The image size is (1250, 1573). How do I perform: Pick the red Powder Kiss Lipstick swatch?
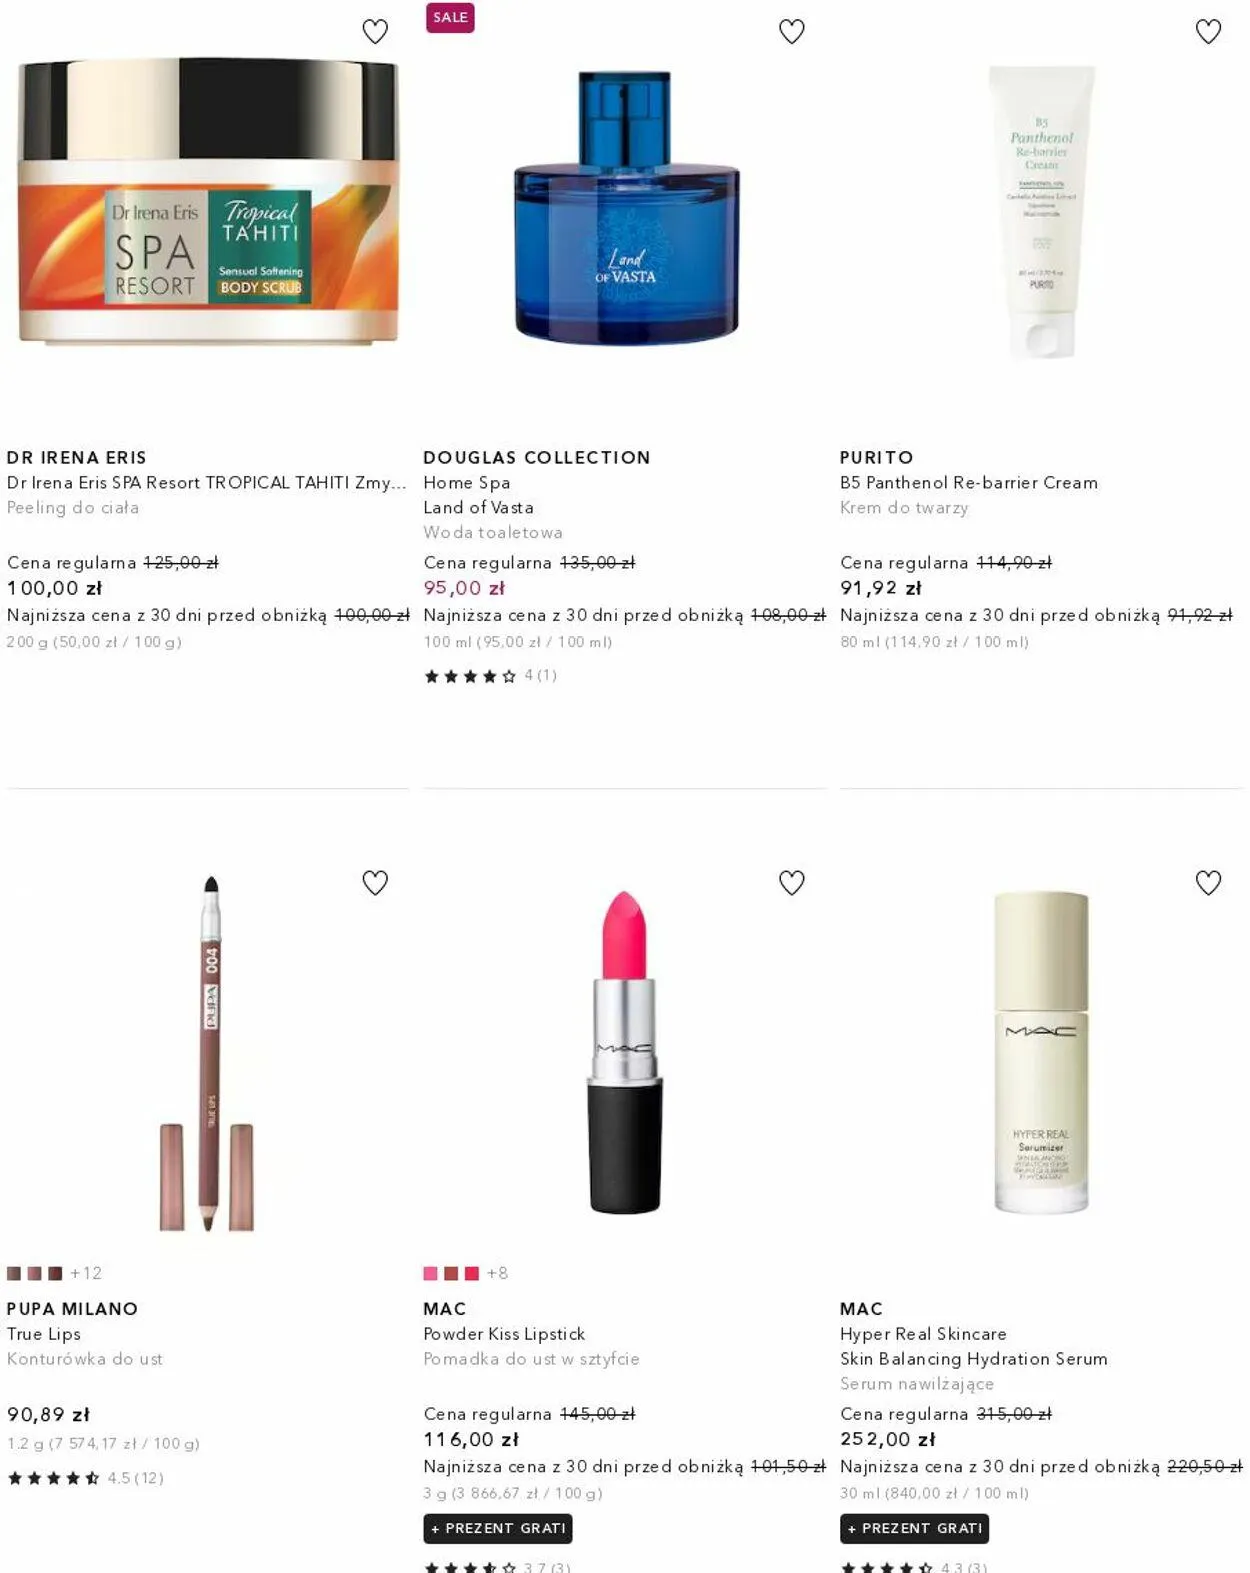(472, 1273)
